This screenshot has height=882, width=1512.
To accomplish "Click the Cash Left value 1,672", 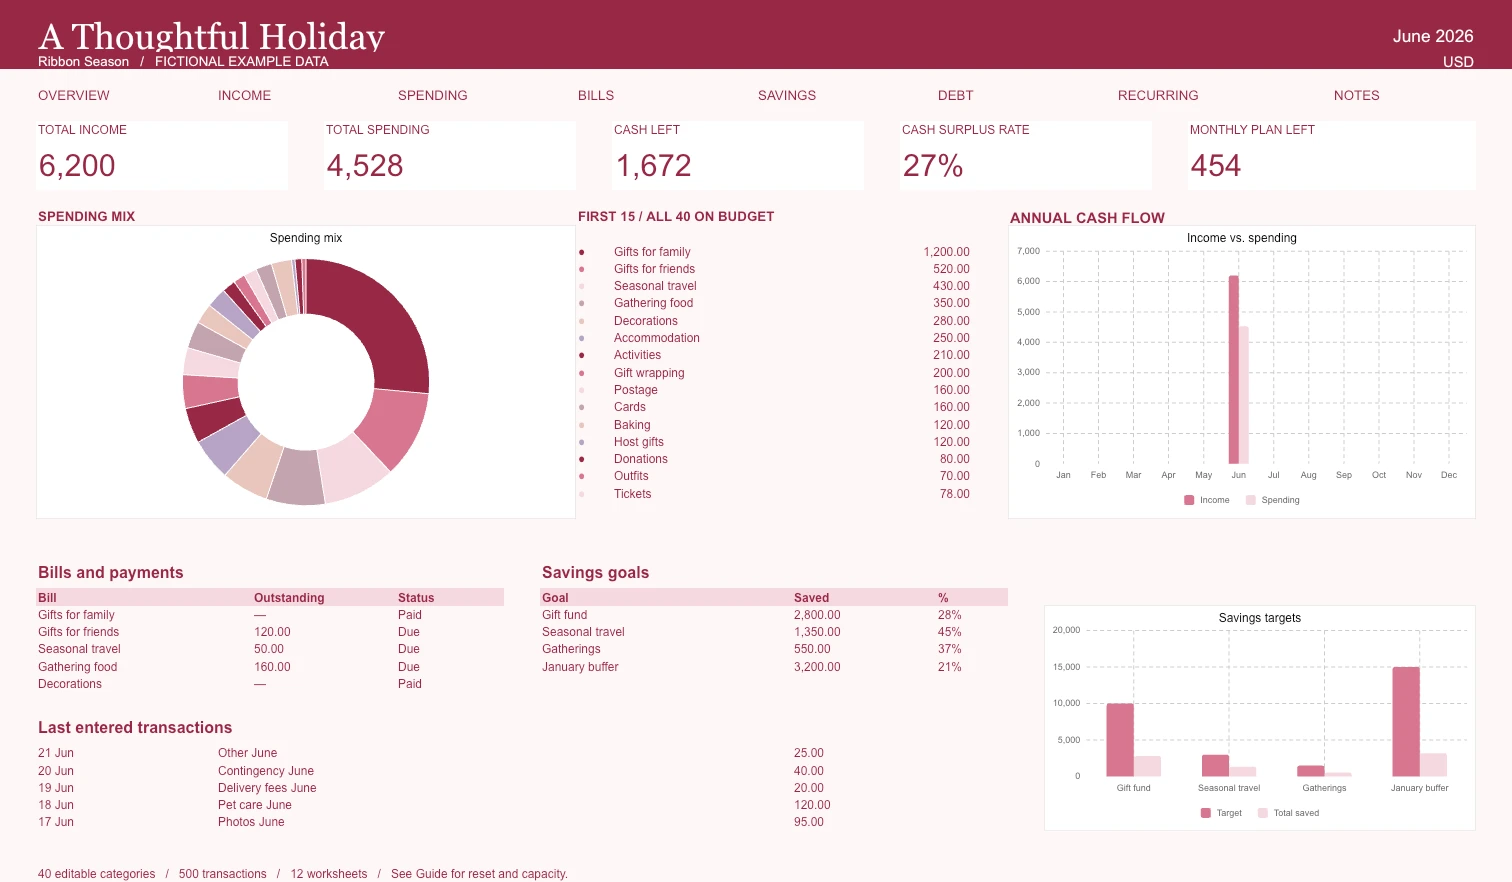I will 653,166.
